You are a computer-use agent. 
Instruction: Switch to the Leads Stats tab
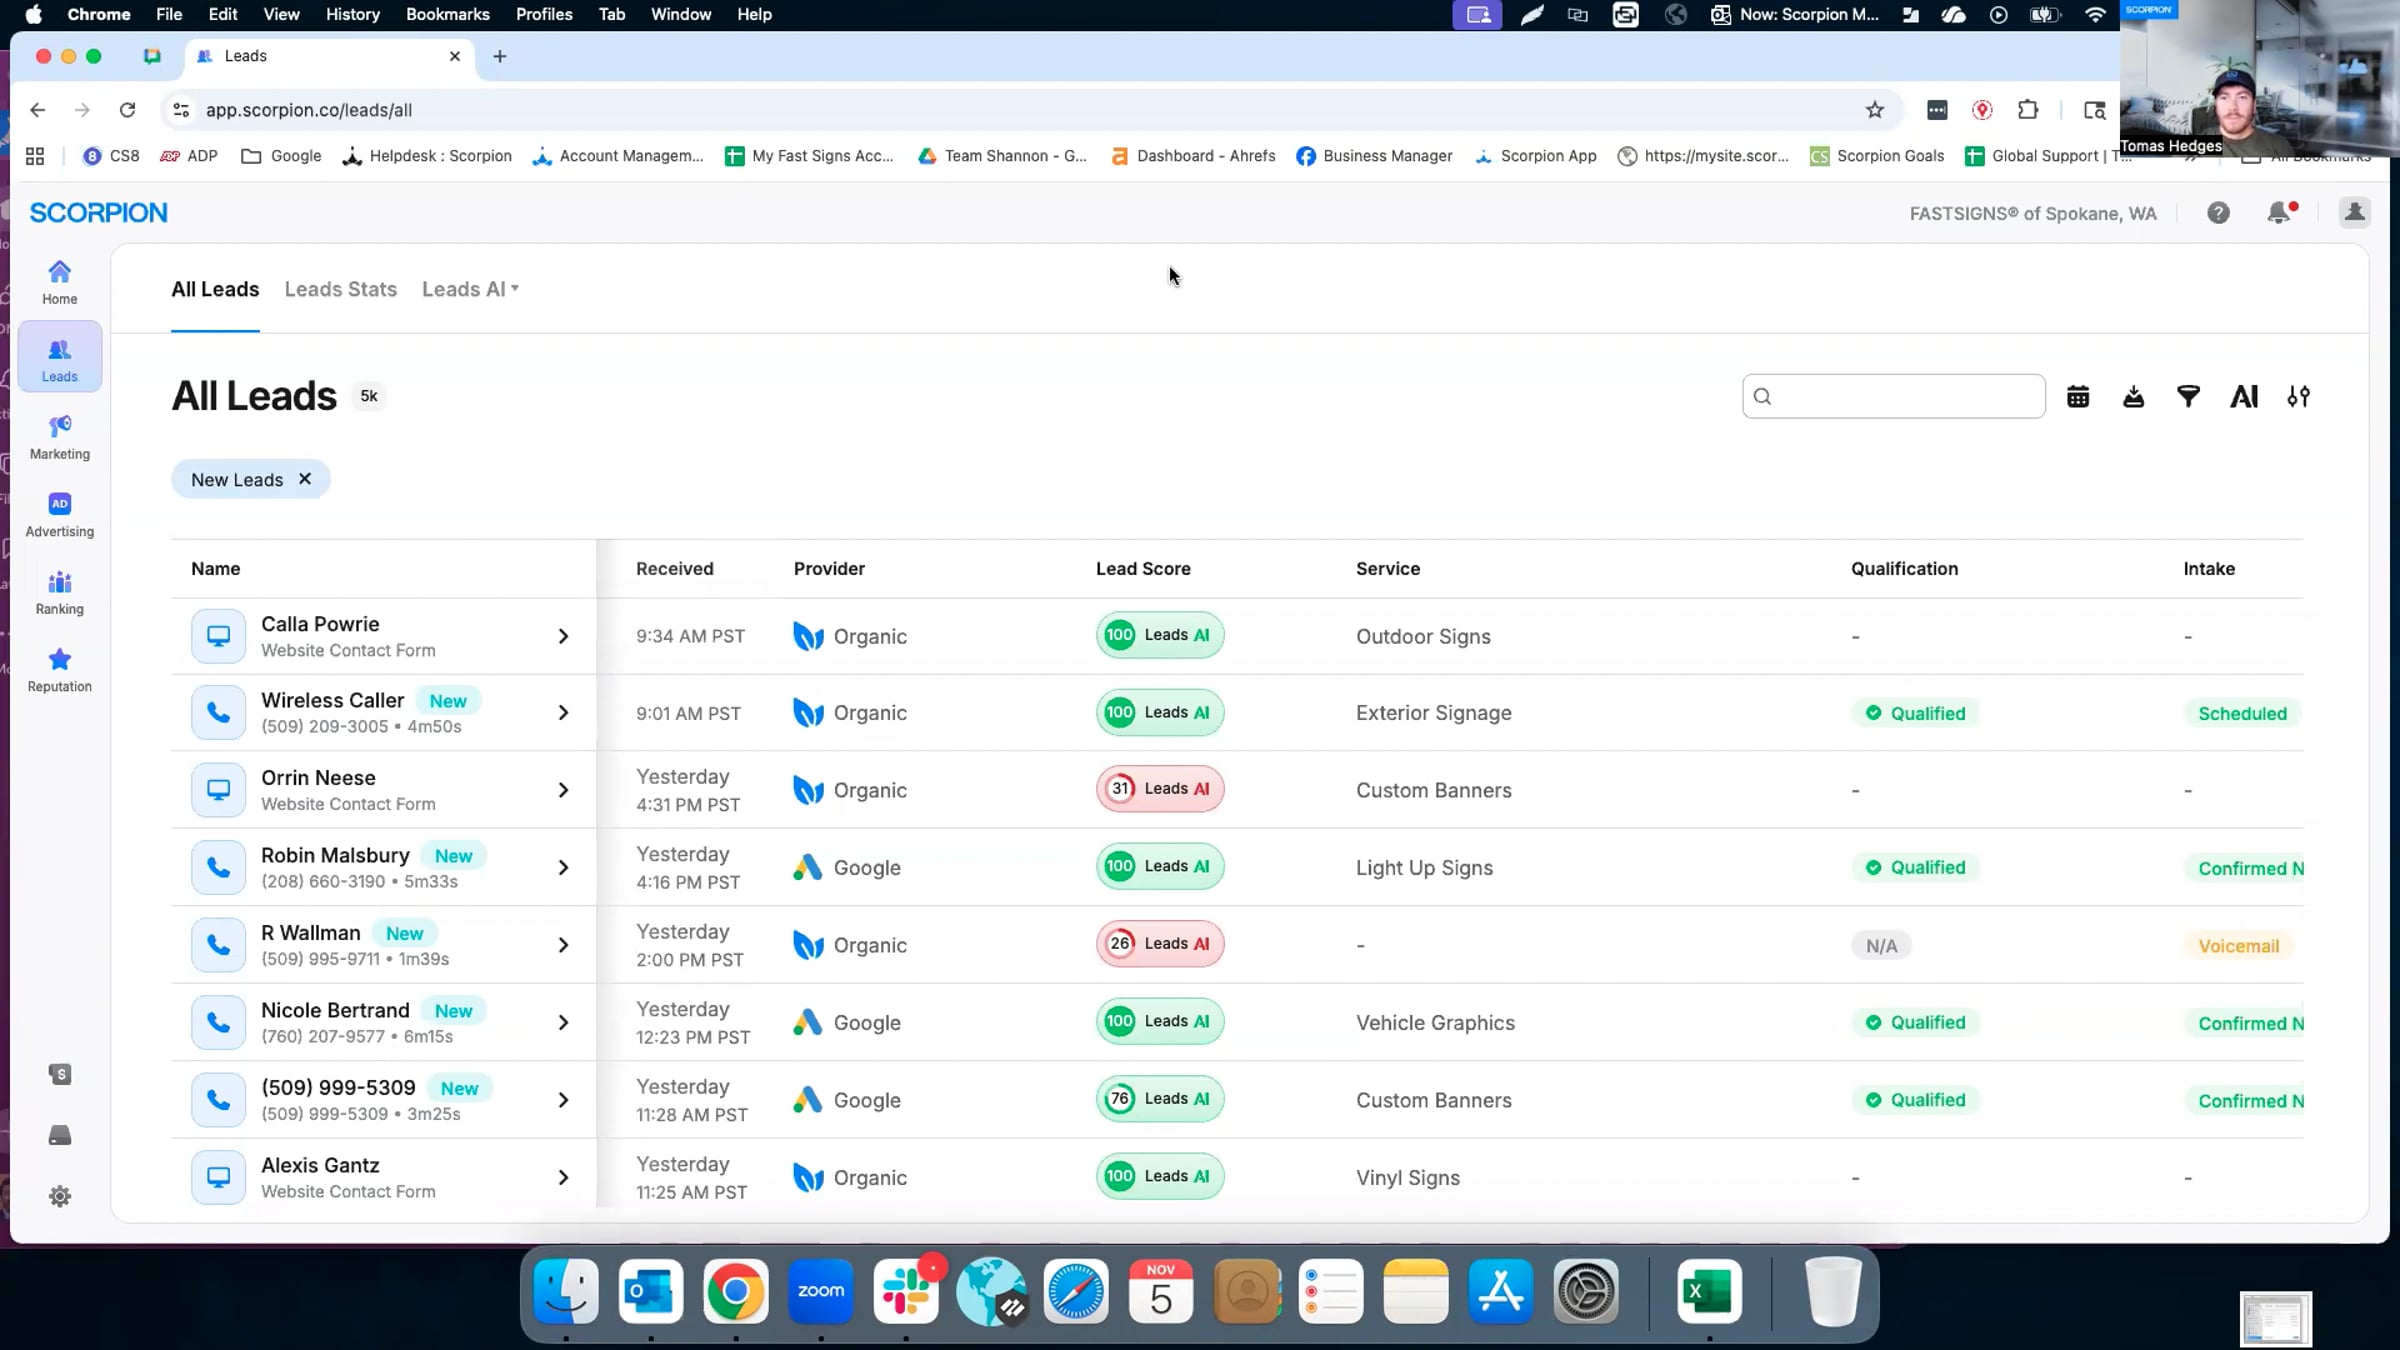coord(340,289)
